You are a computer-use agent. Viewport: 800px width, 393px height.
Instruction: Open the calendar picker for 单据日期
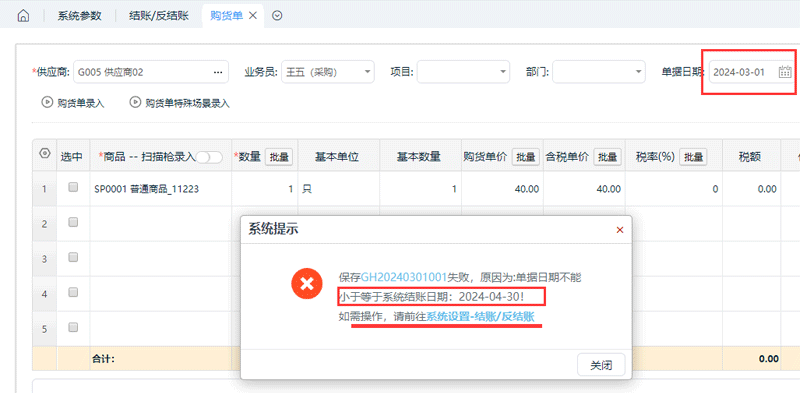click(x=784, y=72)
